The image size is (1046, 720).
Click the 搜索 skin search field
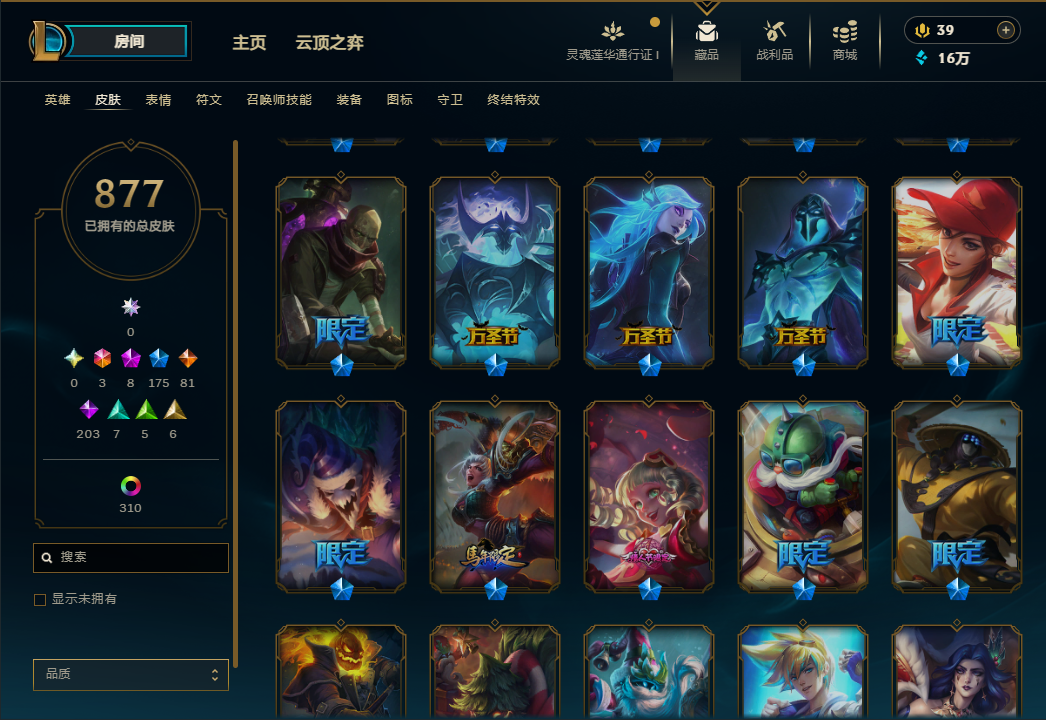131,558
